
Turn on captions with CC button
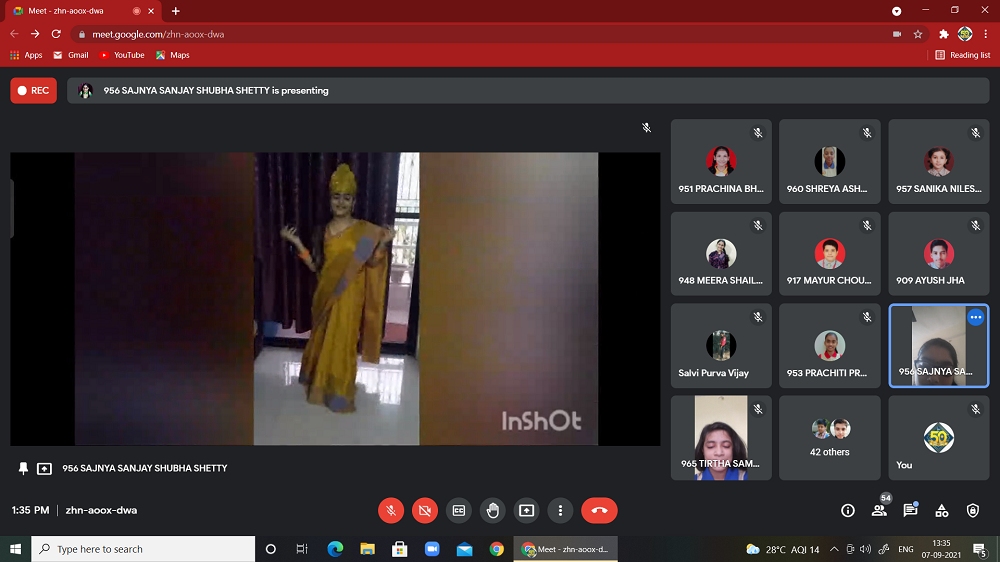coord(459,510)
